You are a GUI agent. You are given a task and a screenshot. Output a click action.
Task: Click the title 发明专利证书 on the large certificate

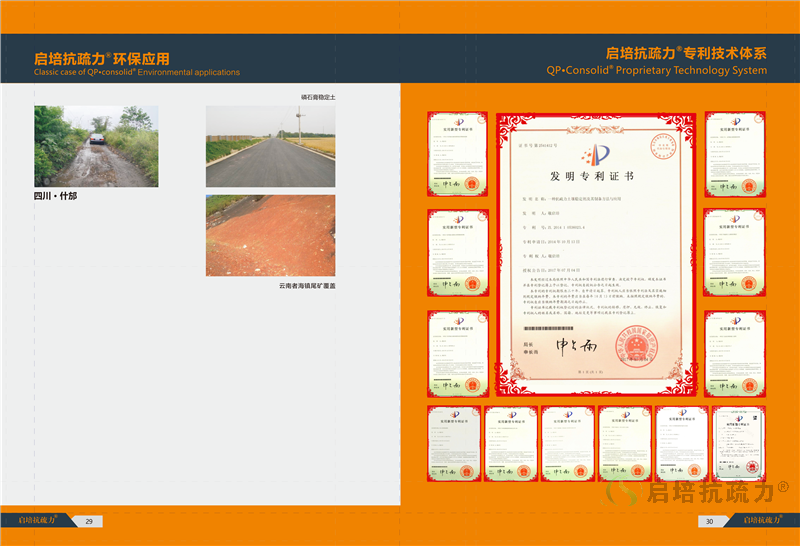[592, 176]
